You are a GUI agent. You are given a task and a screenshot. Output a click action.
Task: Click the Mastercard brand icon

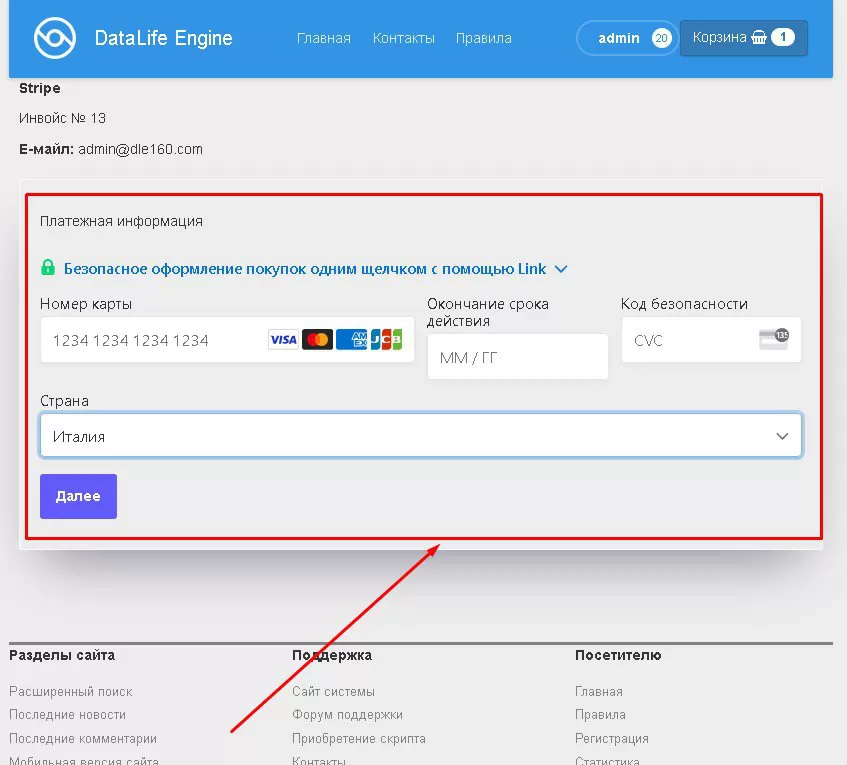(x=318, y=340)
